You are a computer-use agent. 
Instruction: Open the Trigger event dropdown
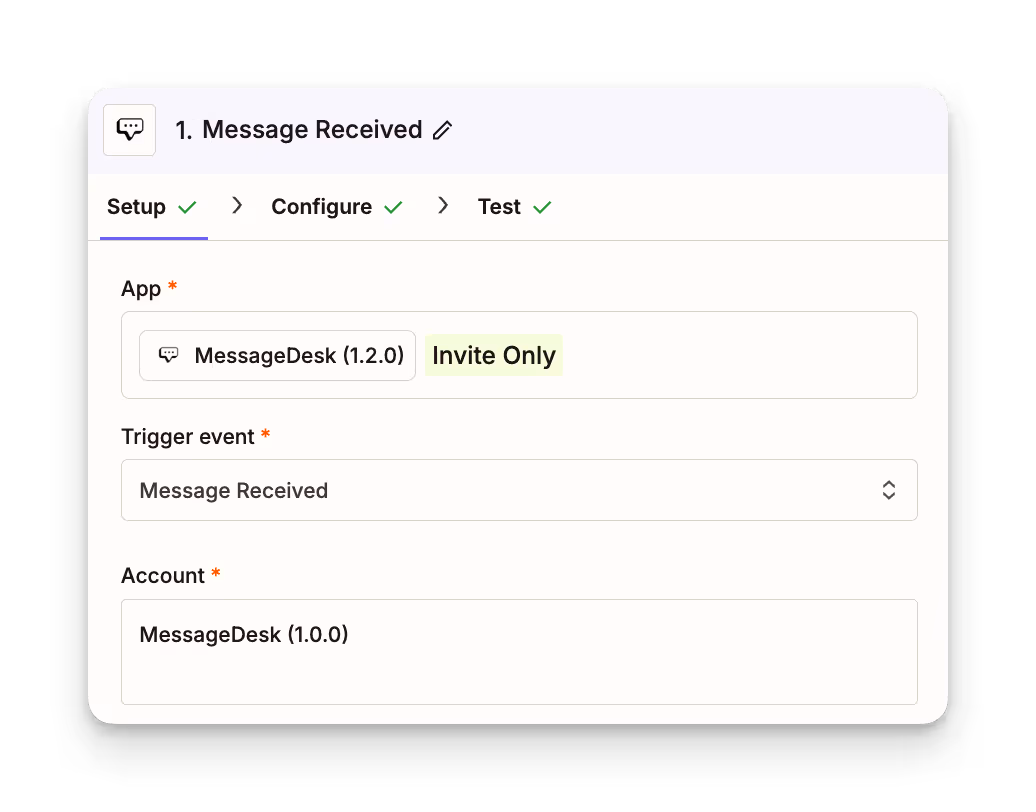pos(519,490)
